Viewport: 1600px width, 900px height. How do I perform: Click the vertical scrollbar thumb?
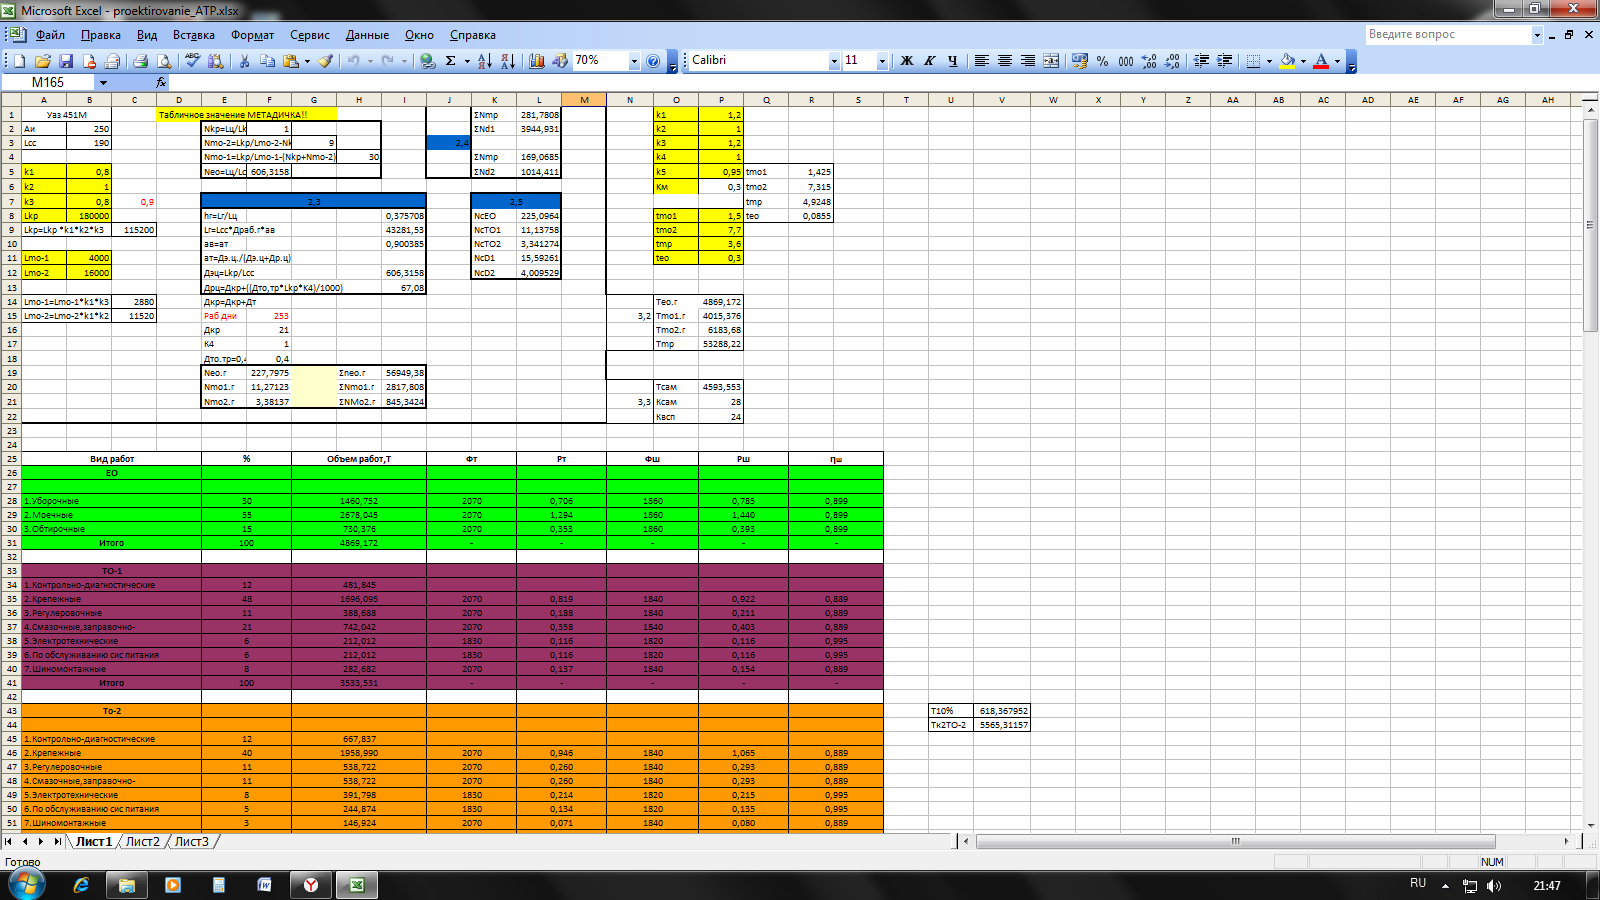coord(1591,225)
